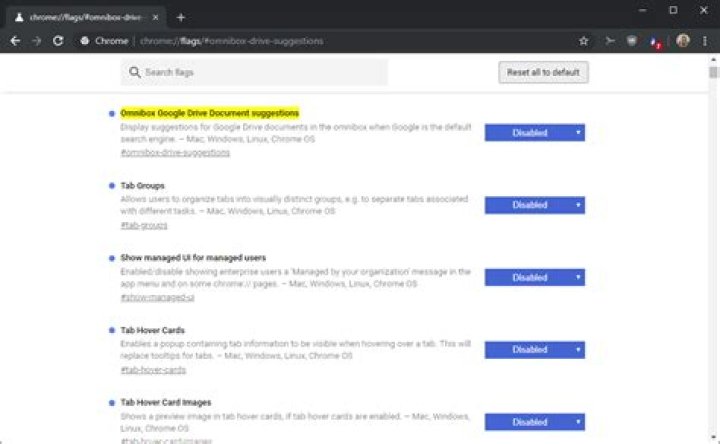Click Show managed UI for managed users title
The height and width of the screenshot is (444, 720).
pyautogui.click(x=193, y=258)
